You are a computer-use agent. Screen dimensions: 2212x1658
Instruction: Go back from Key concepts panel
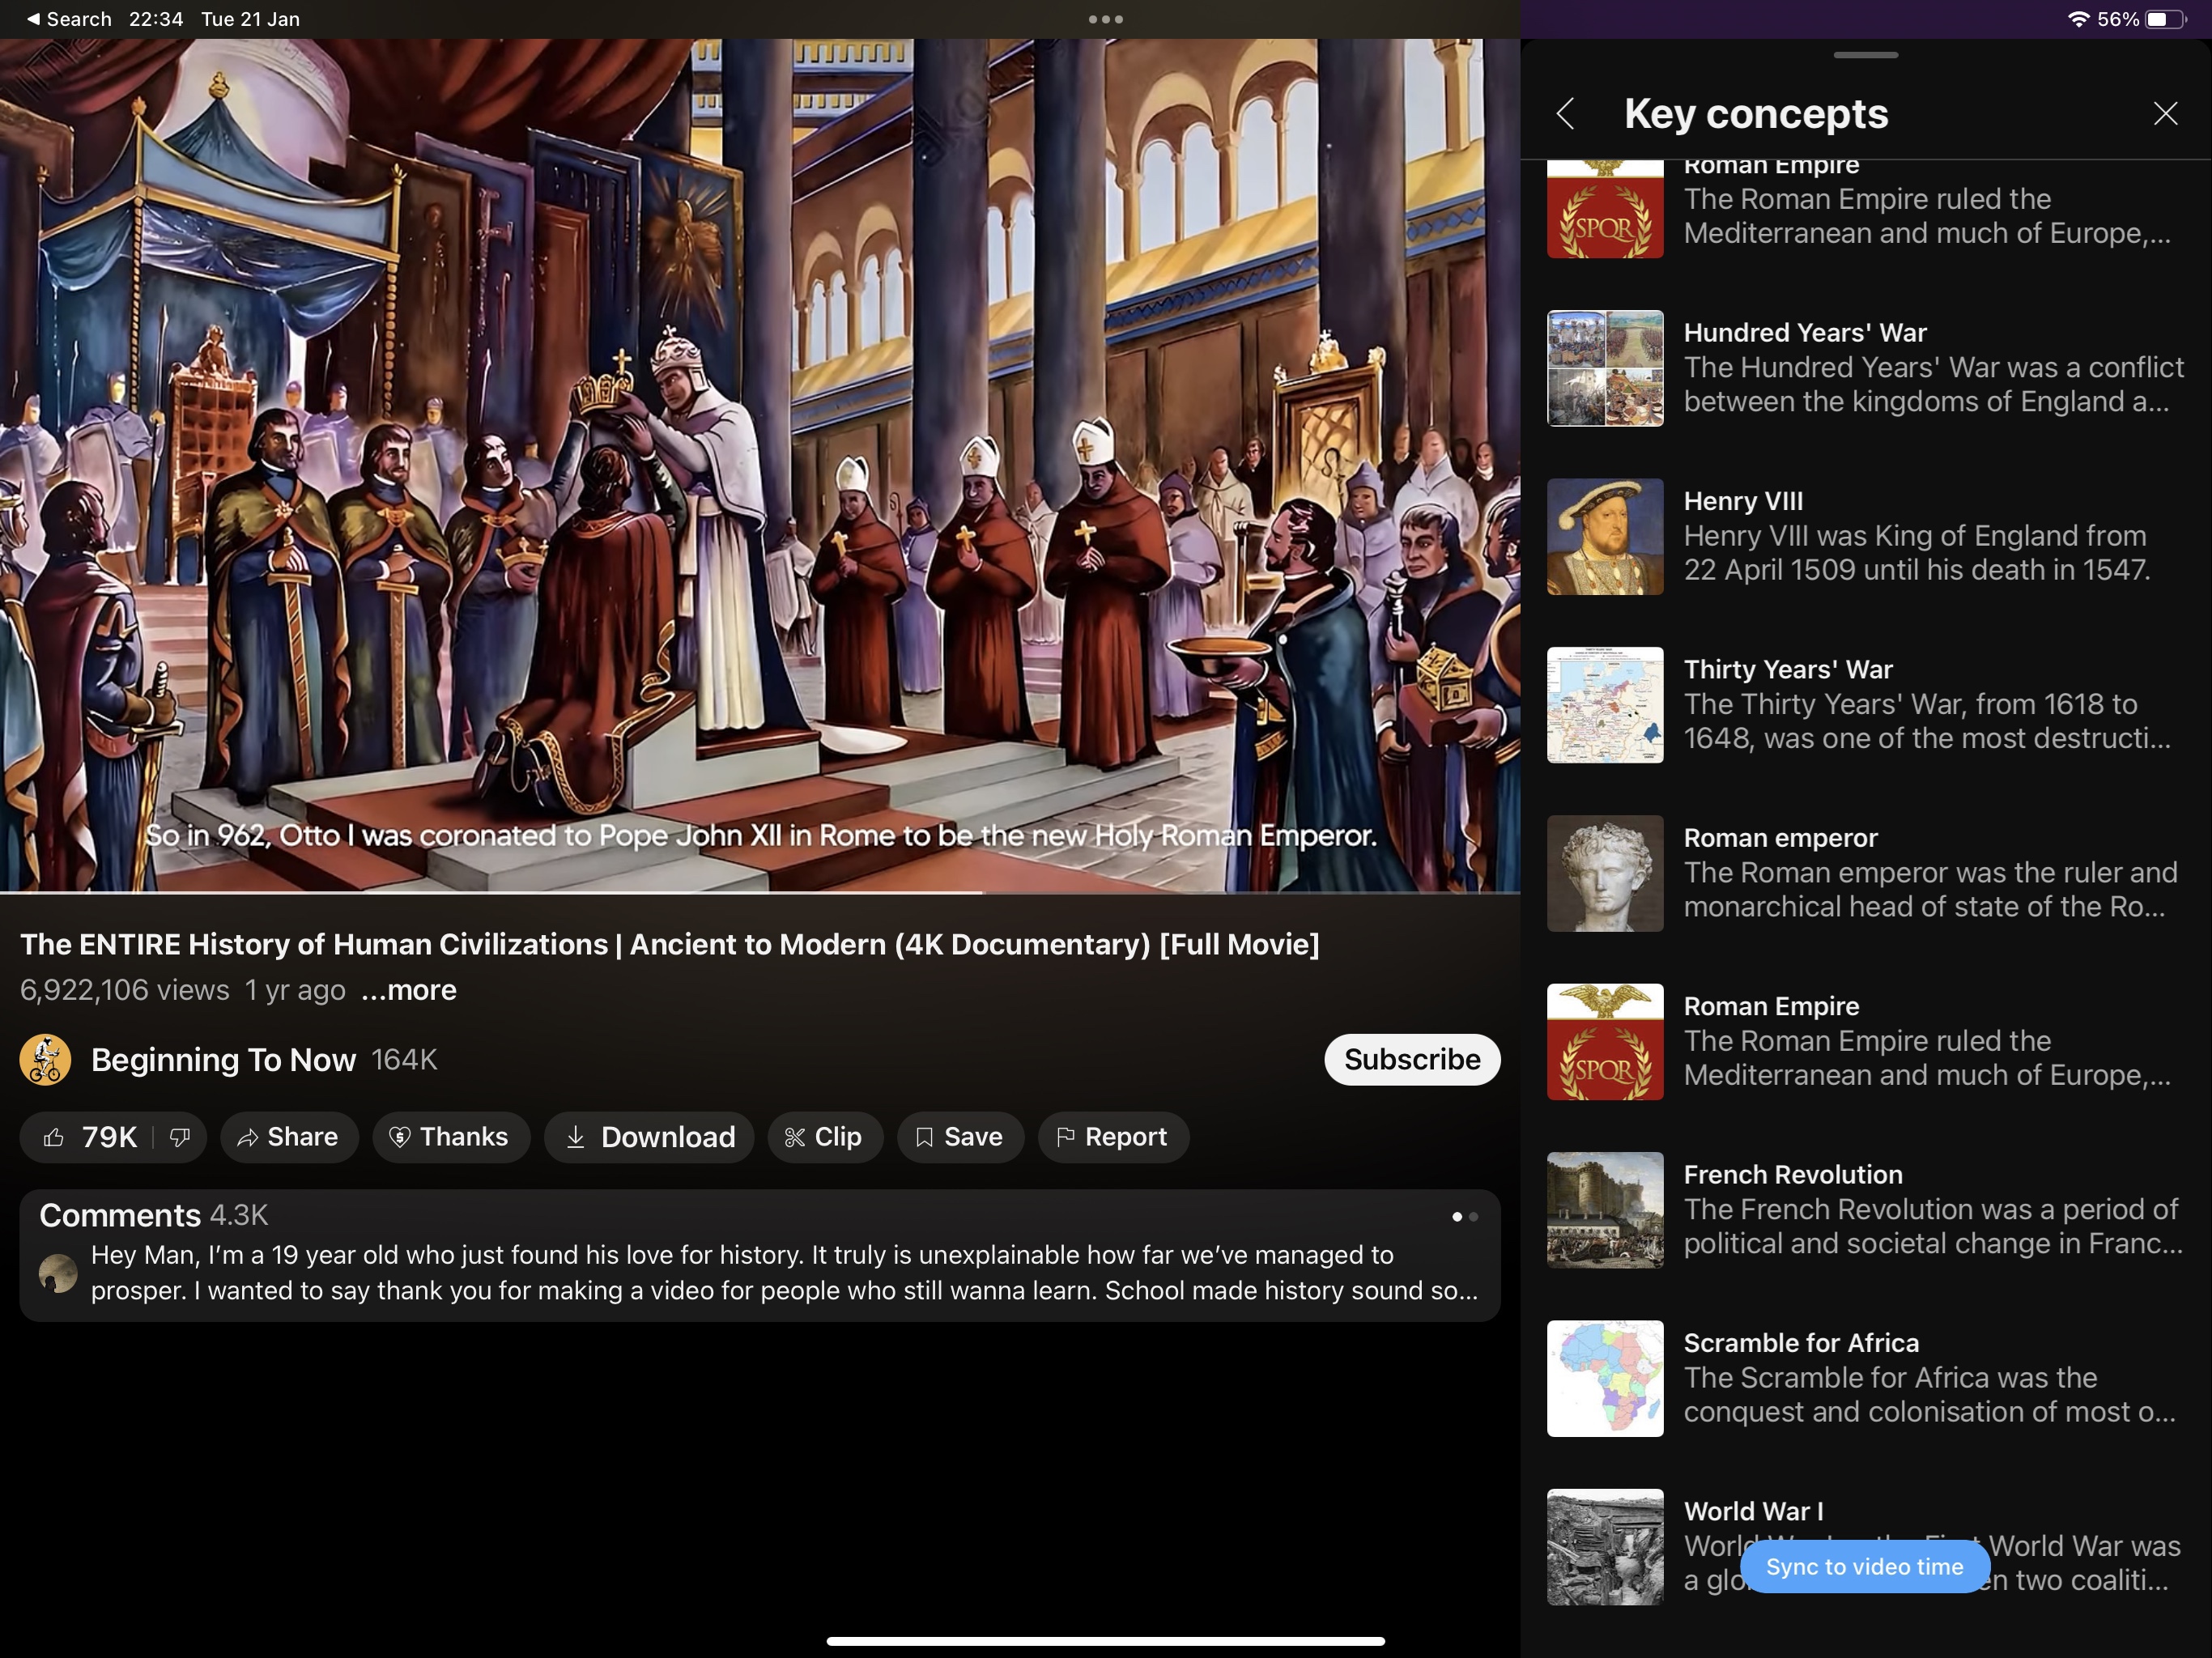pyautogui.click(x=1566, y=114)
